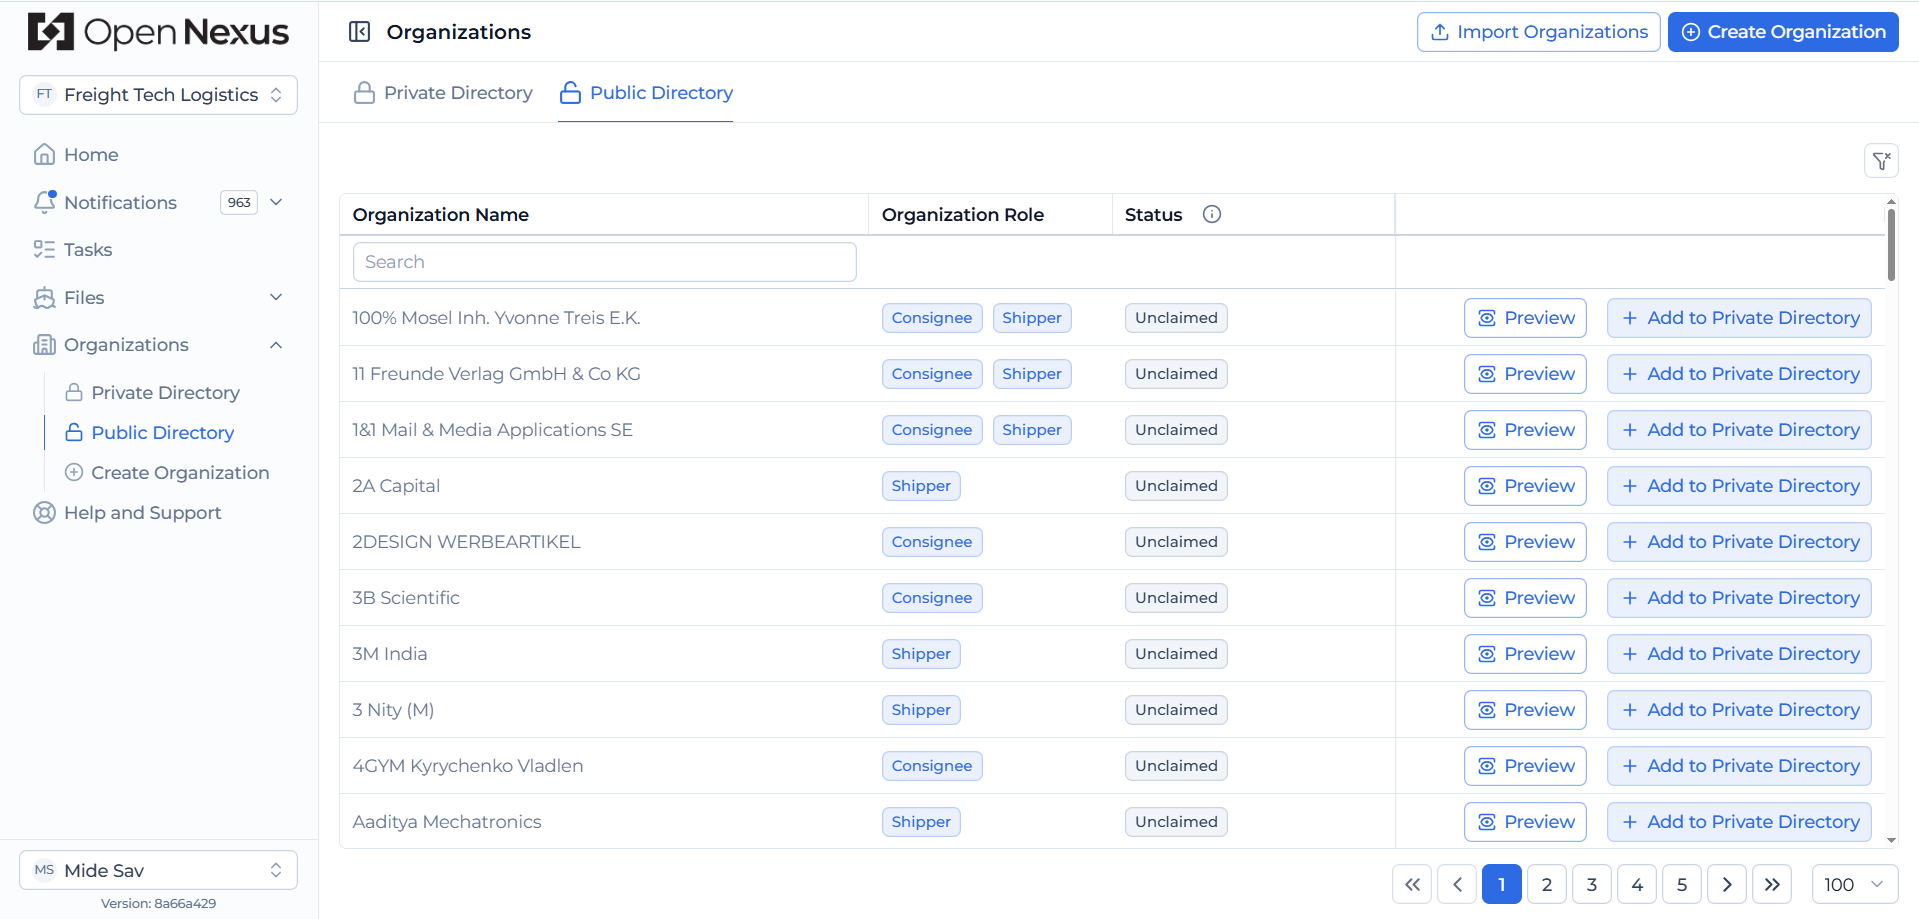The image size is (1919, 919).
Task: Go to page 4
Action: (x=1637, y=884)
